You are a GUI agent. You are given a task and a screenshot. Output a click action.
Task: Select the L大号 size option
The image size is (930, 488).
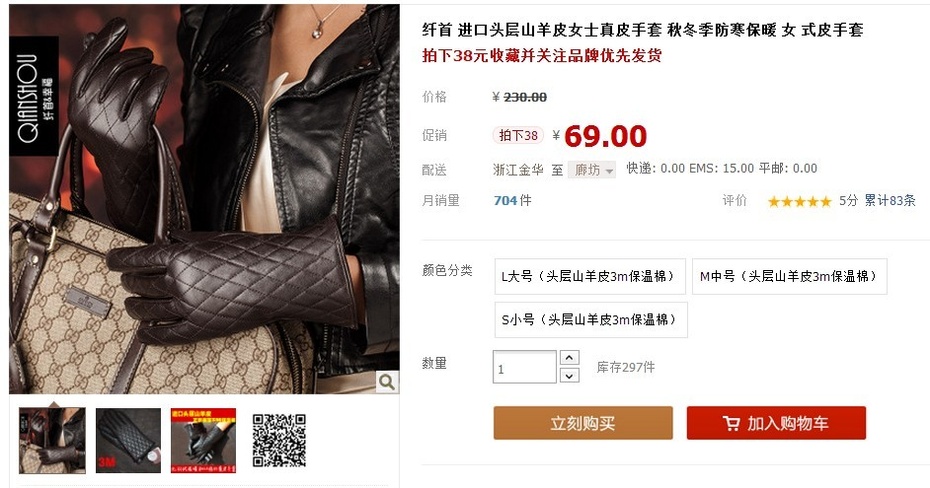click(590, 276)
